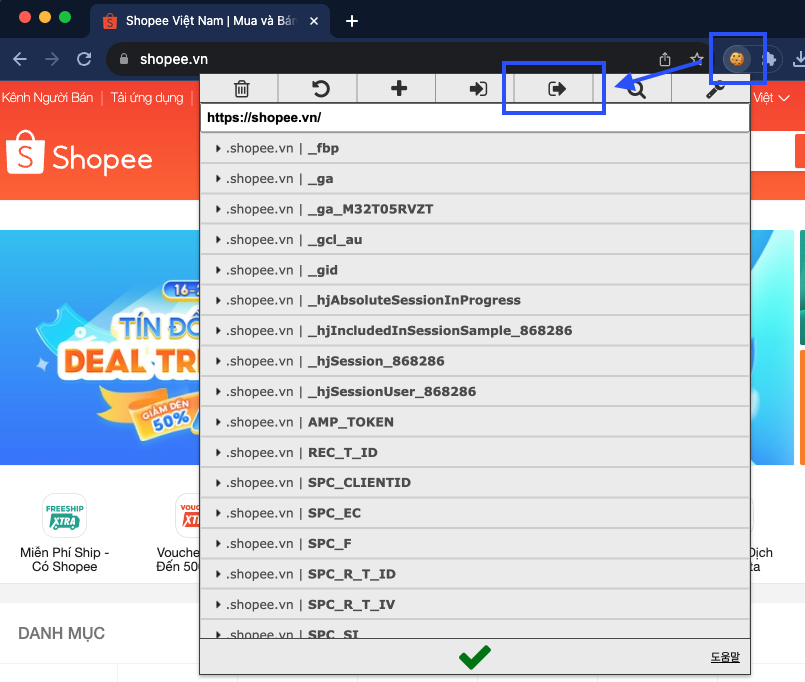This screenshot has width=805, height=682.
Task: Expand the SPC_R_T_IV cookie row
Action: [475, 604]
